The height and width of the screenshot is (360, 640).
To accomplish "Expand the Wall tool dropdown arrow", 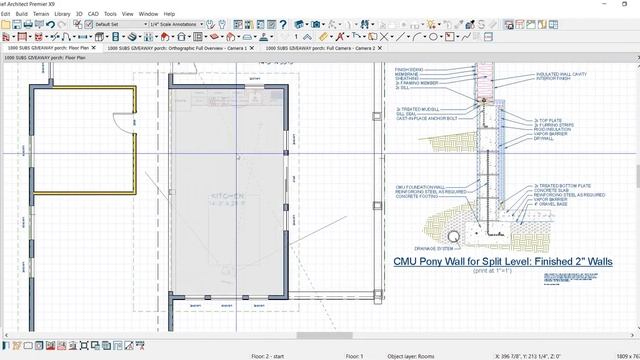I will [13, 37].
